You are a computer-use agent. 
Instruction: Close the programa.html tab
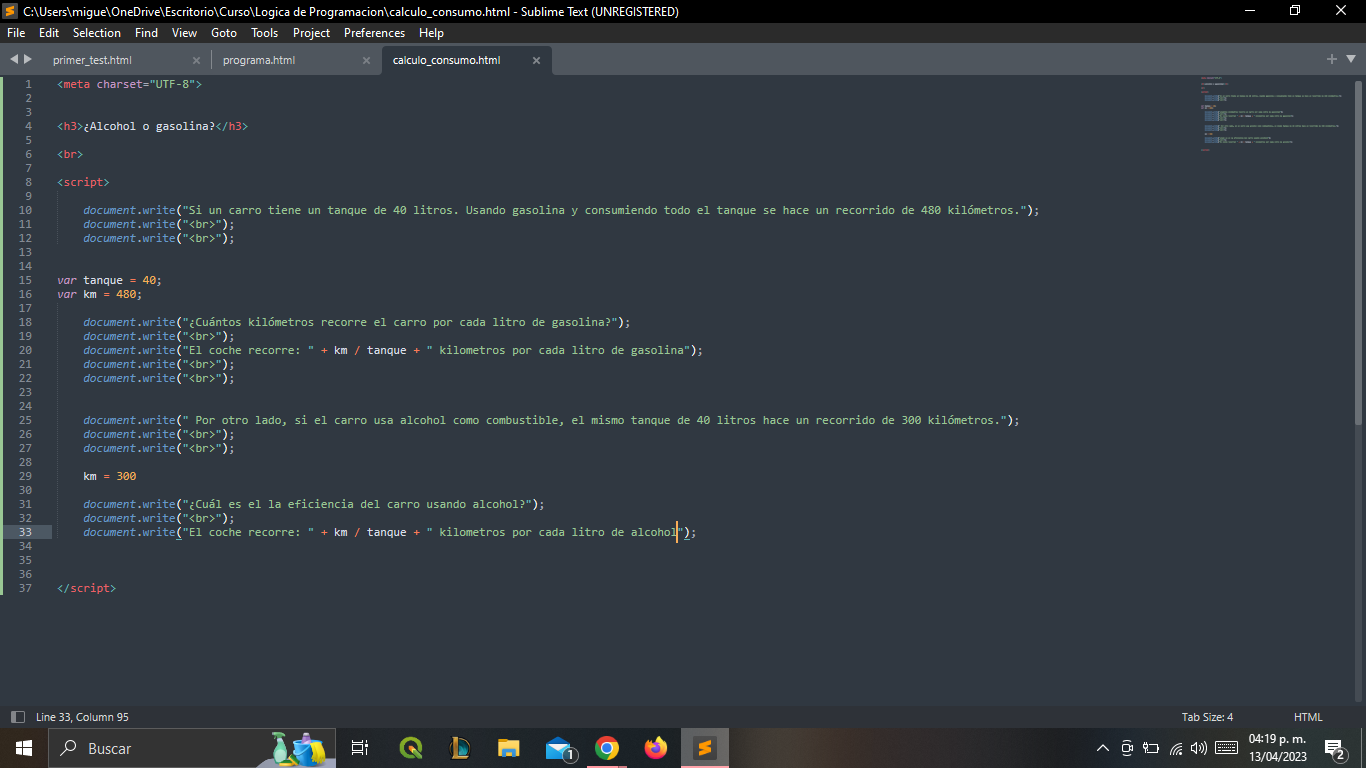point(366,60)
